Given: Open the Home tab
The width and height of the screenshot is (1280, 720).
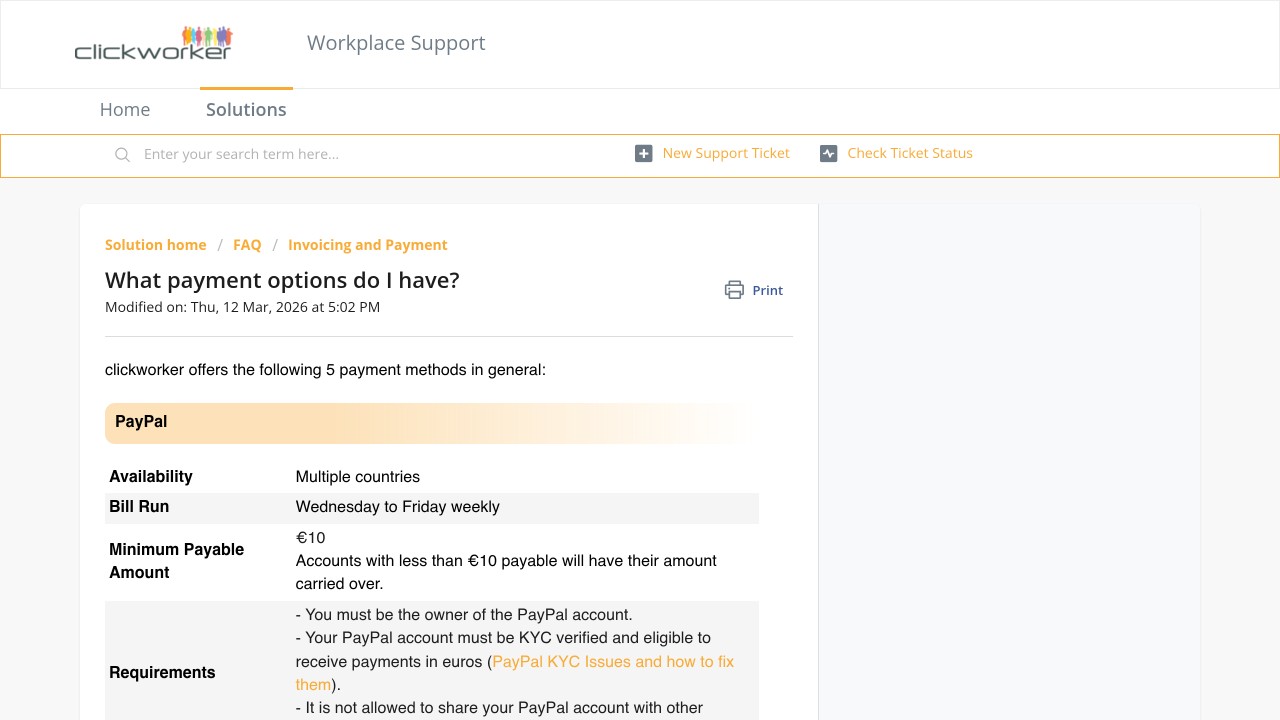Looking at the screenshot, I should coord(125,110).
